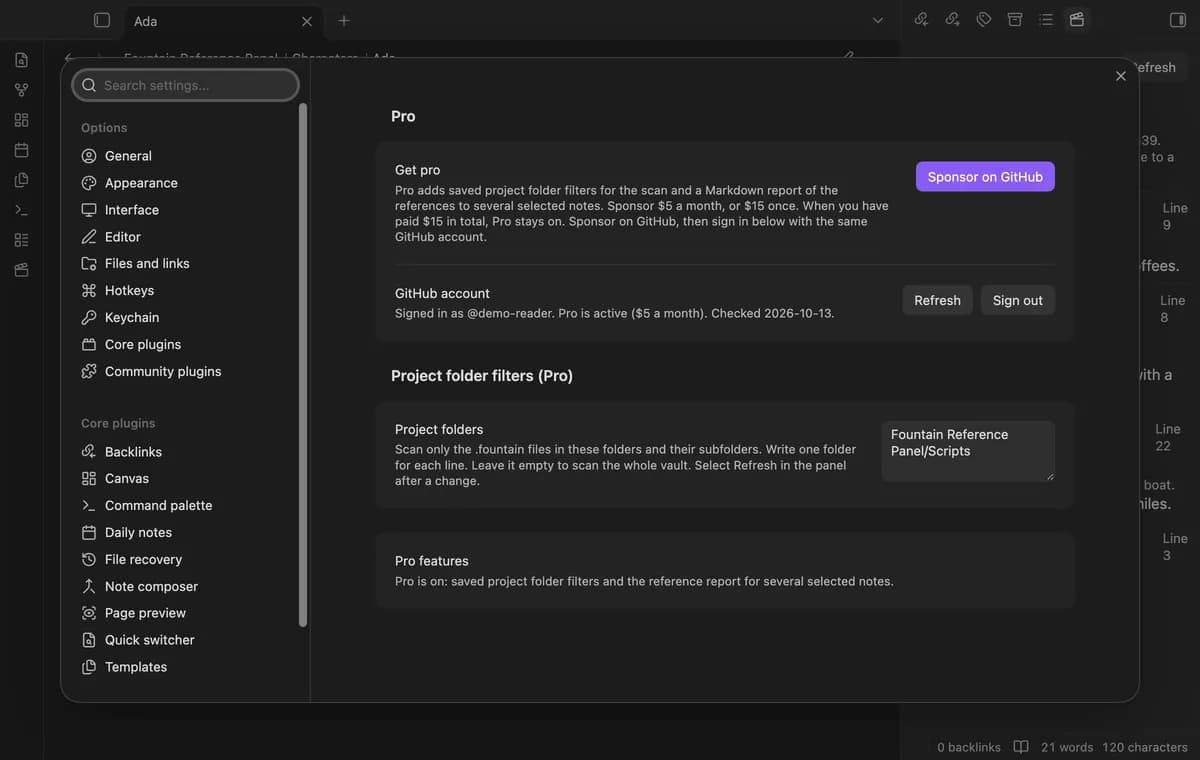Focus the Search settings field
1200x760 pixels.
[186, 85]
